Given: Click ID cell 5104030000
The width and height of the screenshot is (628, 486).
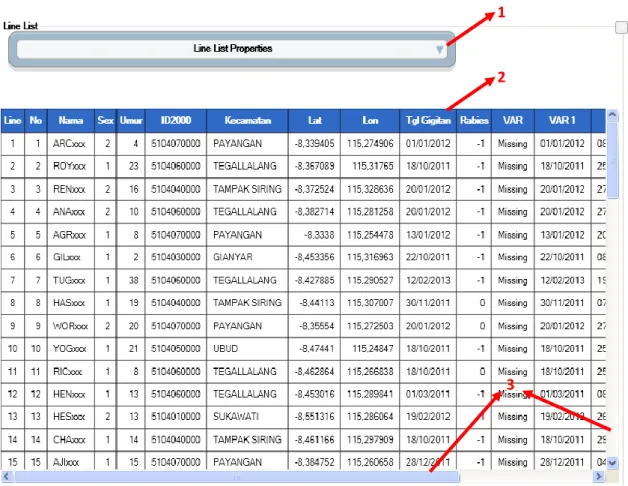Looking at the screenshot, I should click(176, 257).
